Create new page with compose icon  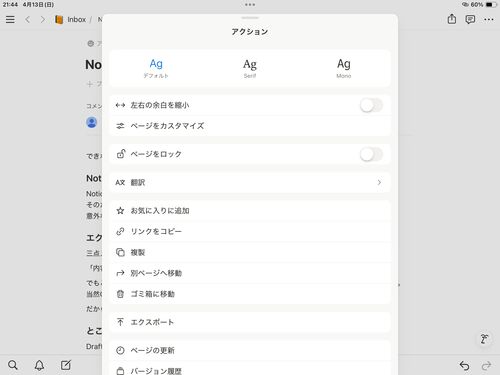point(66,365)
